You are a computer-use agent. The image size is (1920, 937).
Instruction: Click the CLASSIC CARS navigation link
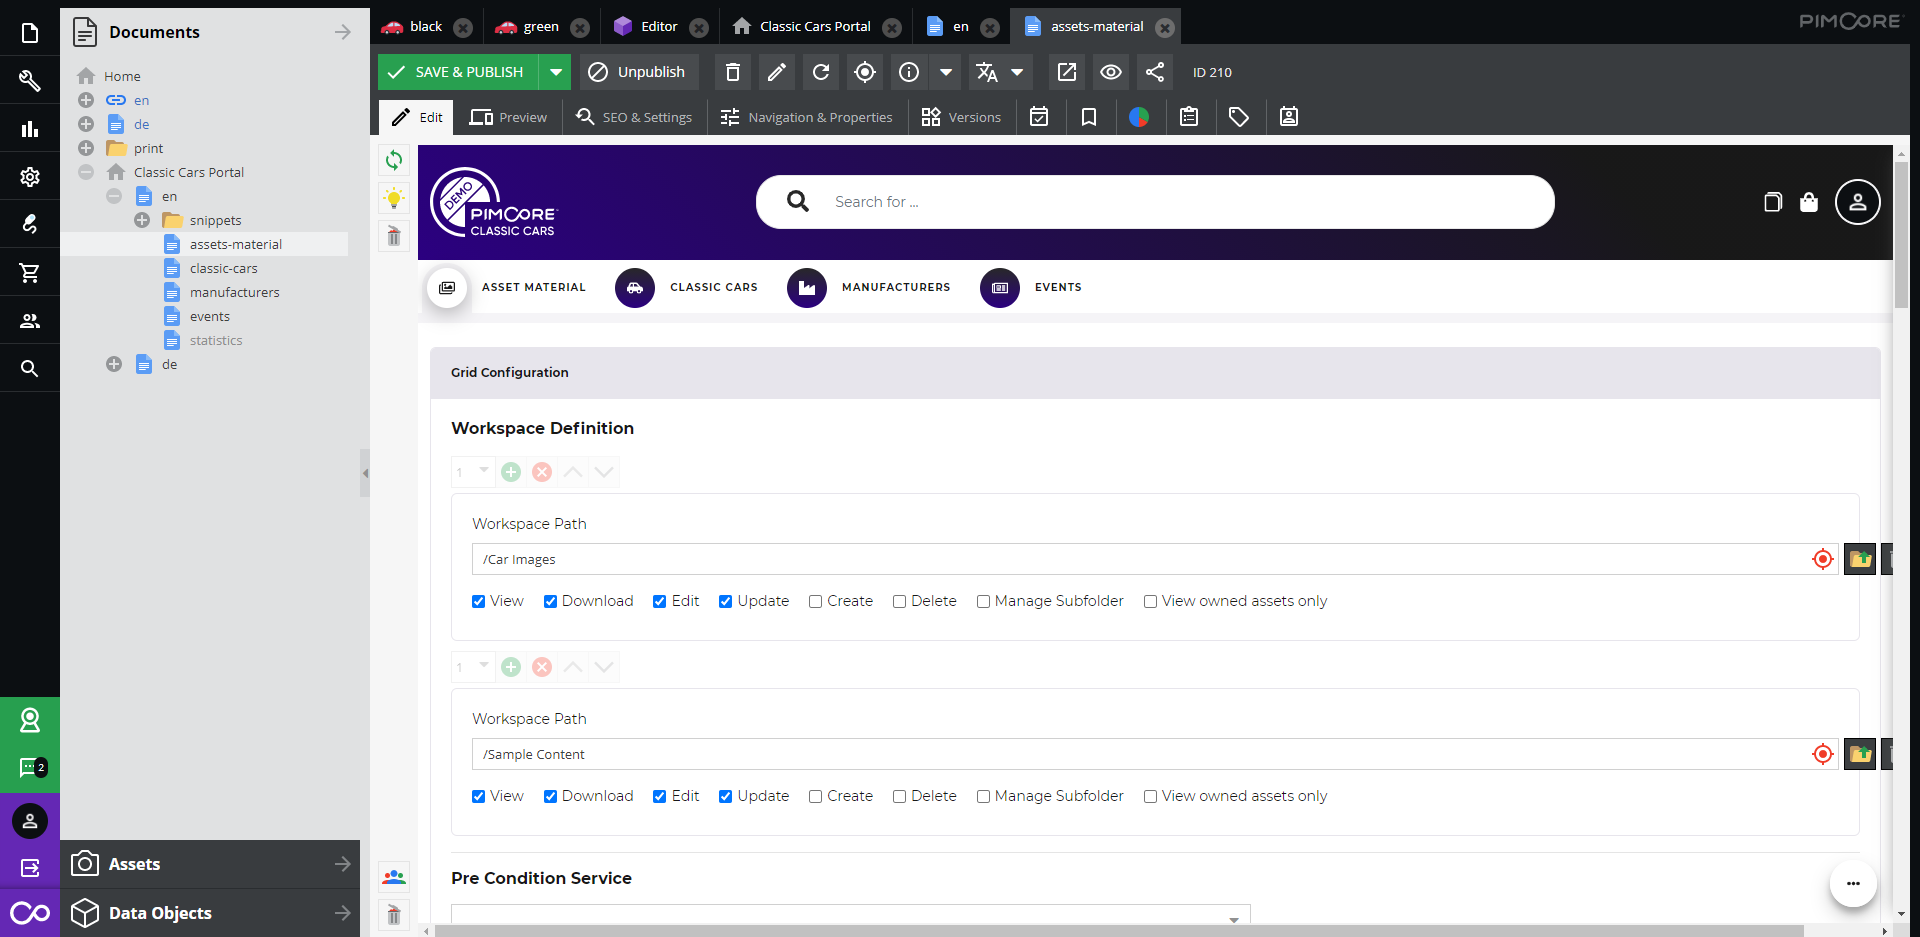pos(713,287)
